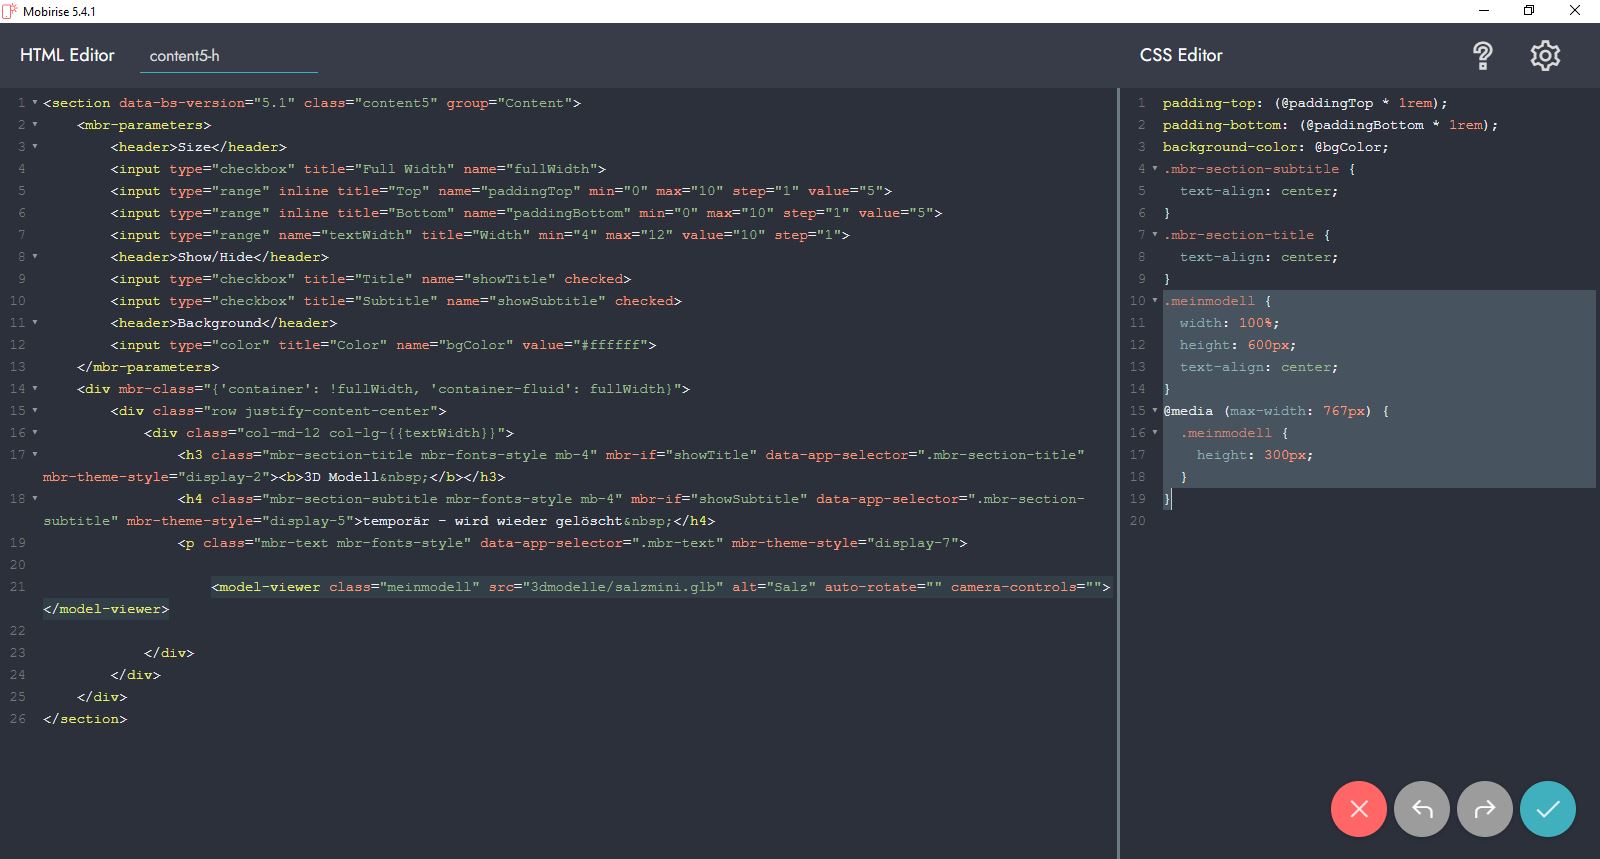Click the HTML Editor heading
1600x859 pixels.
[x=67, y=56]
